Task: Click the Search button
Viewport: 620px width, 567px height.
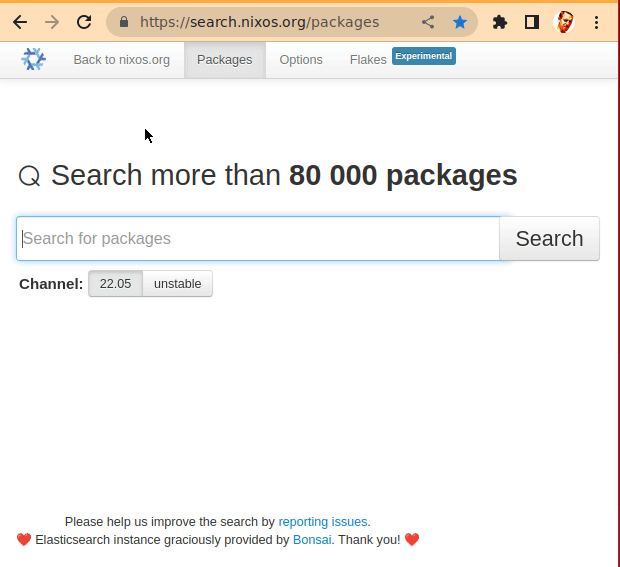Action: [x=549, y=239]
